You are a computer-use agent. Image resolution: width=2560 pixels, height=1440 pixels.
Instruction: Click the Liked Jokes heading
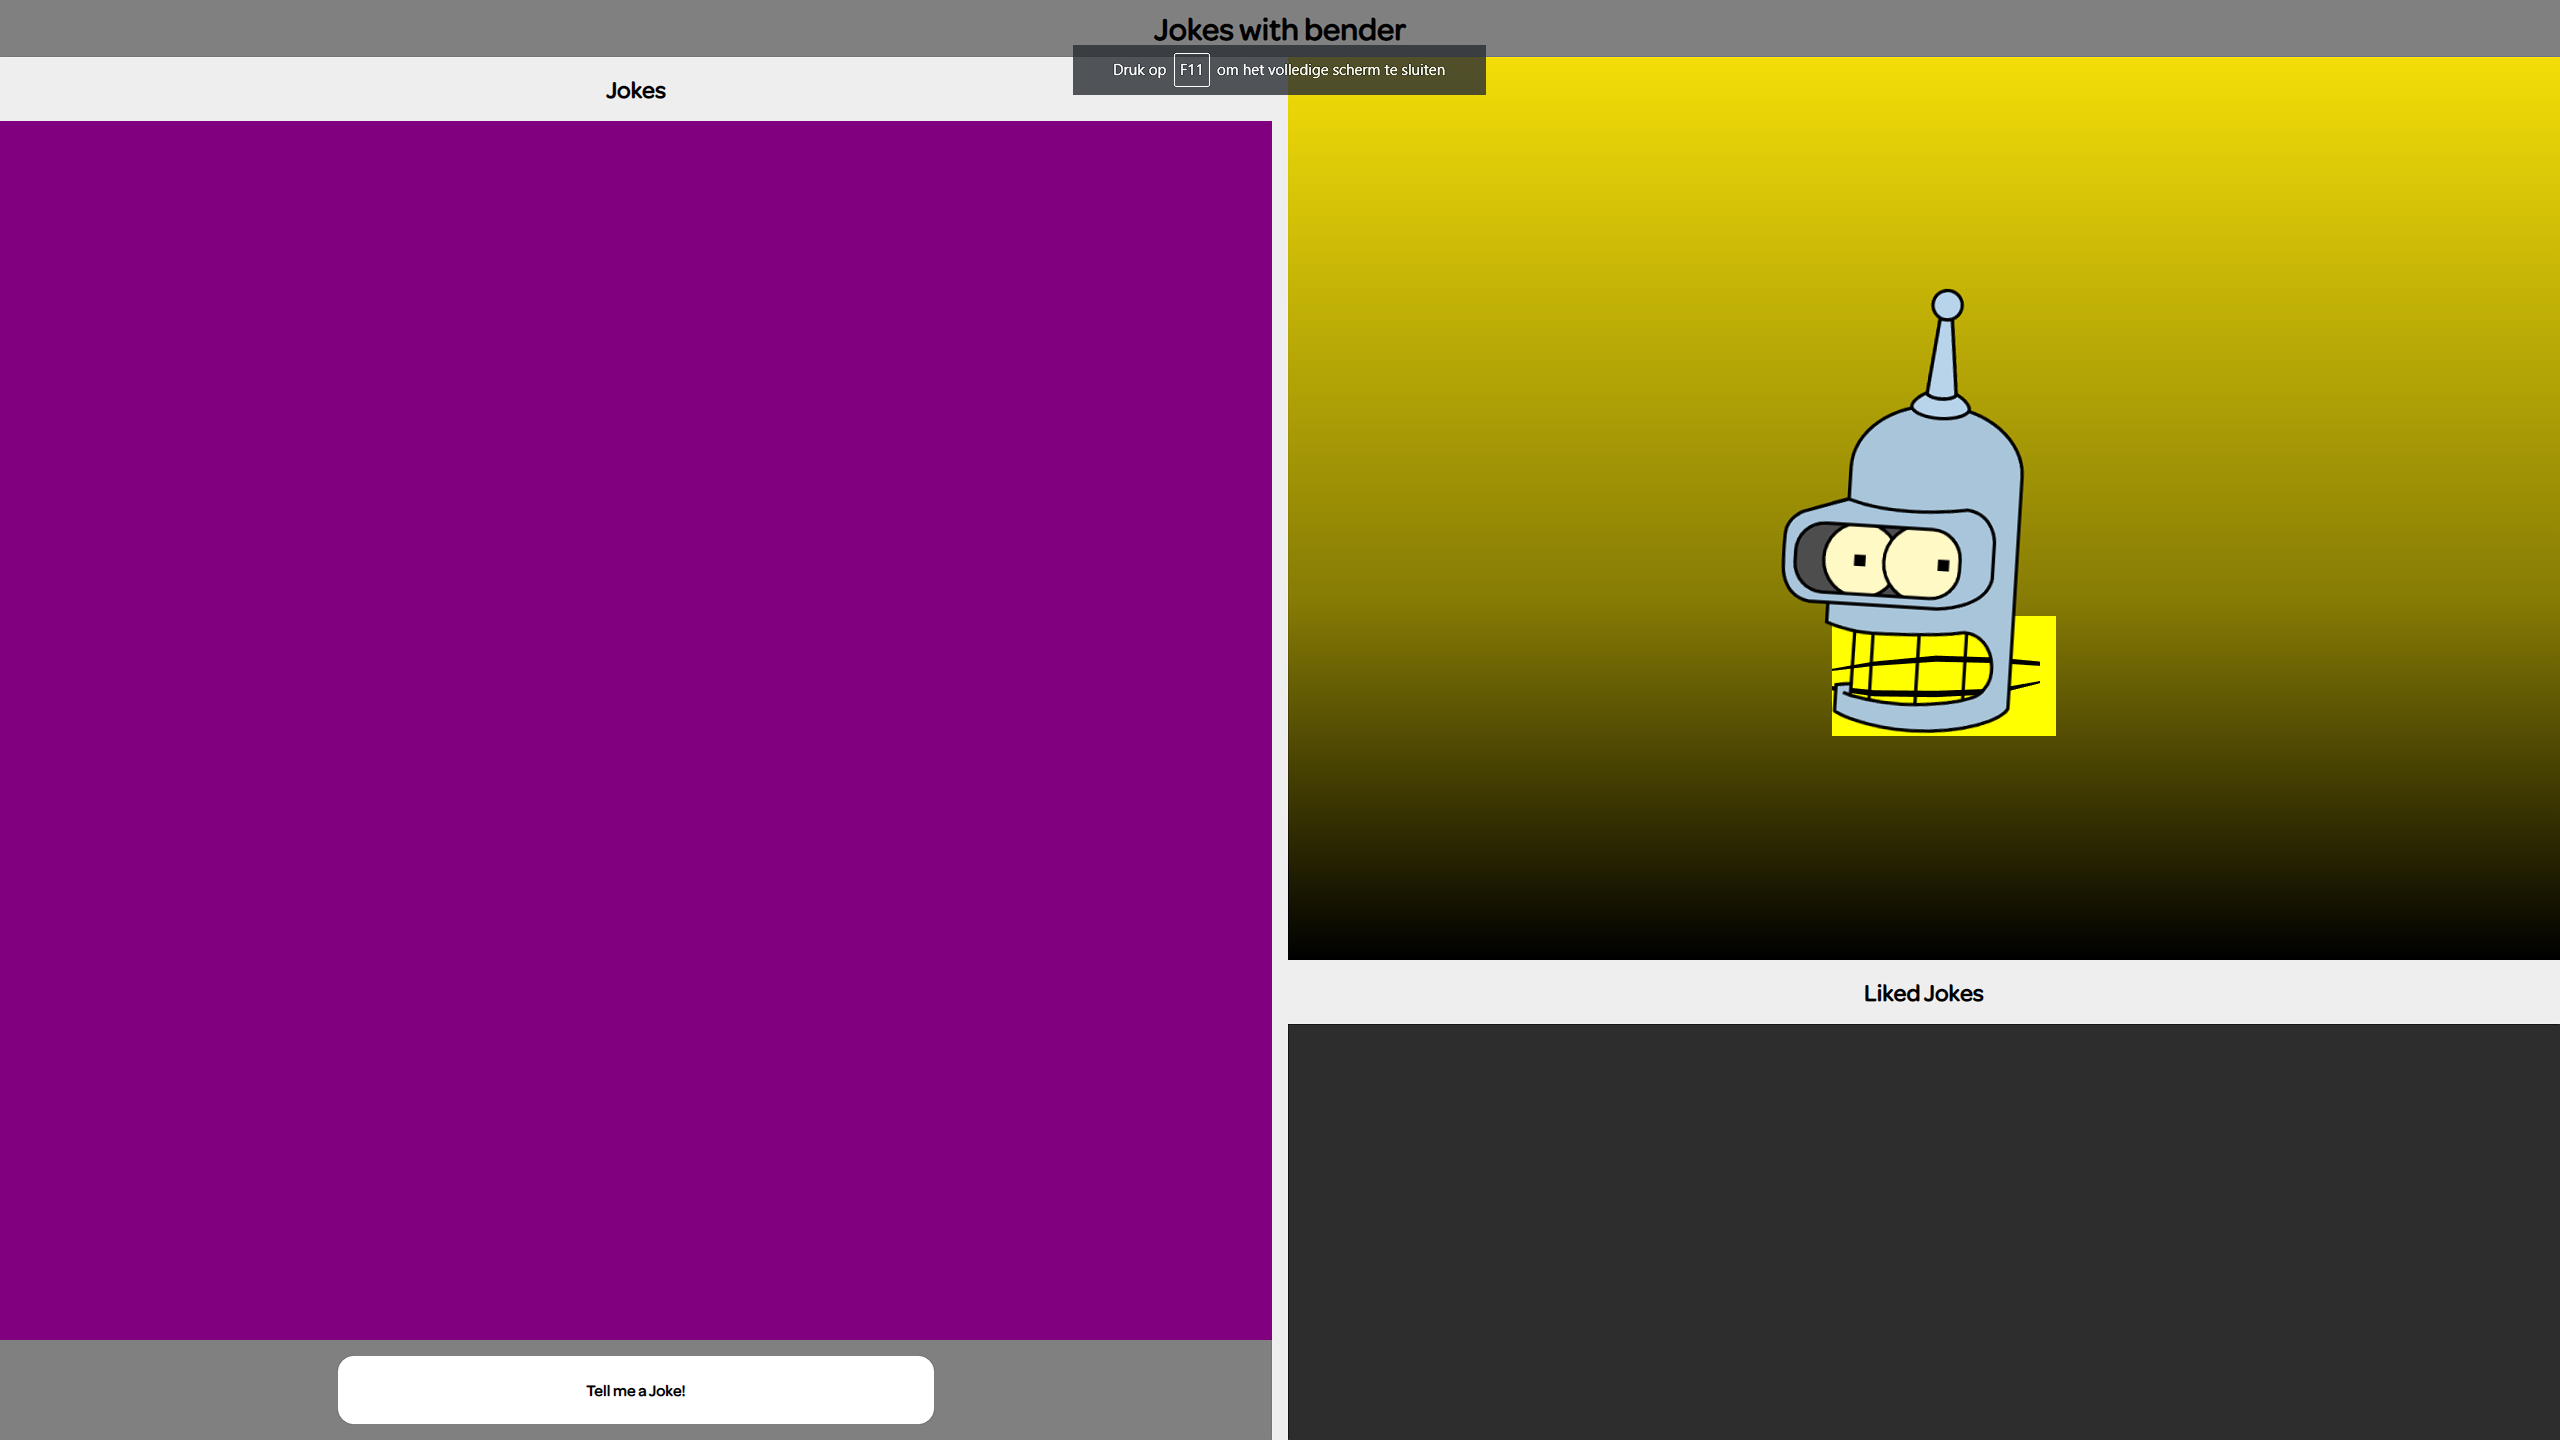(x=1923, y=993)
